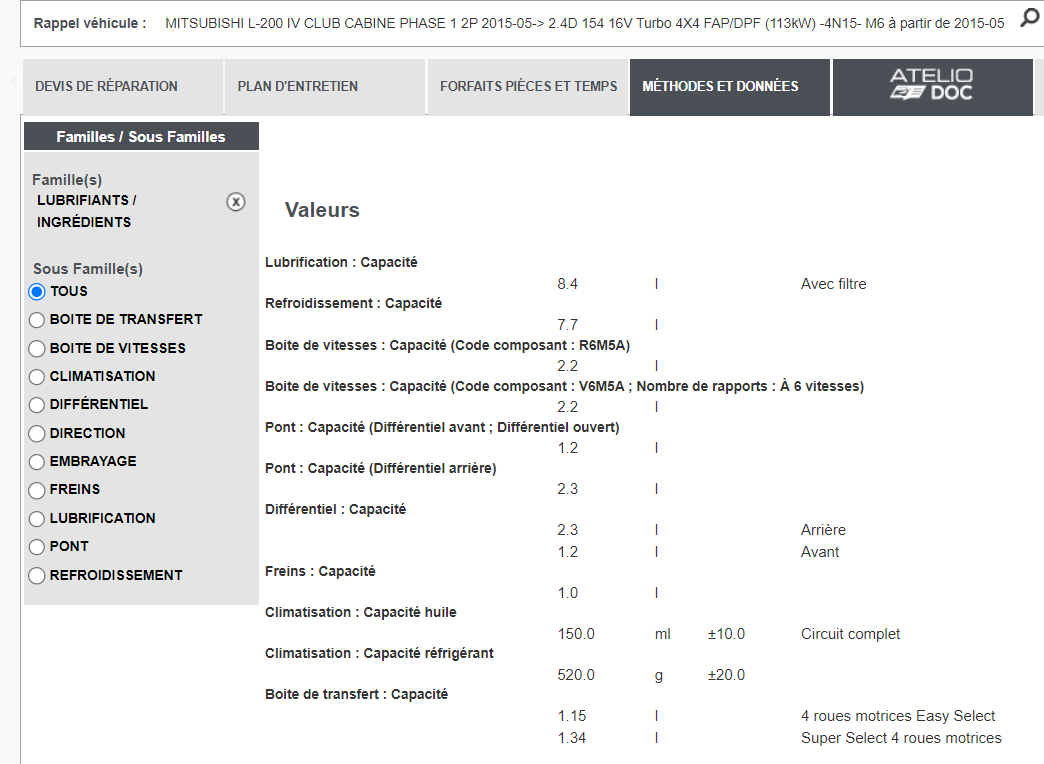Click the 'Freins : Capacité' row title

click(320, 572)
